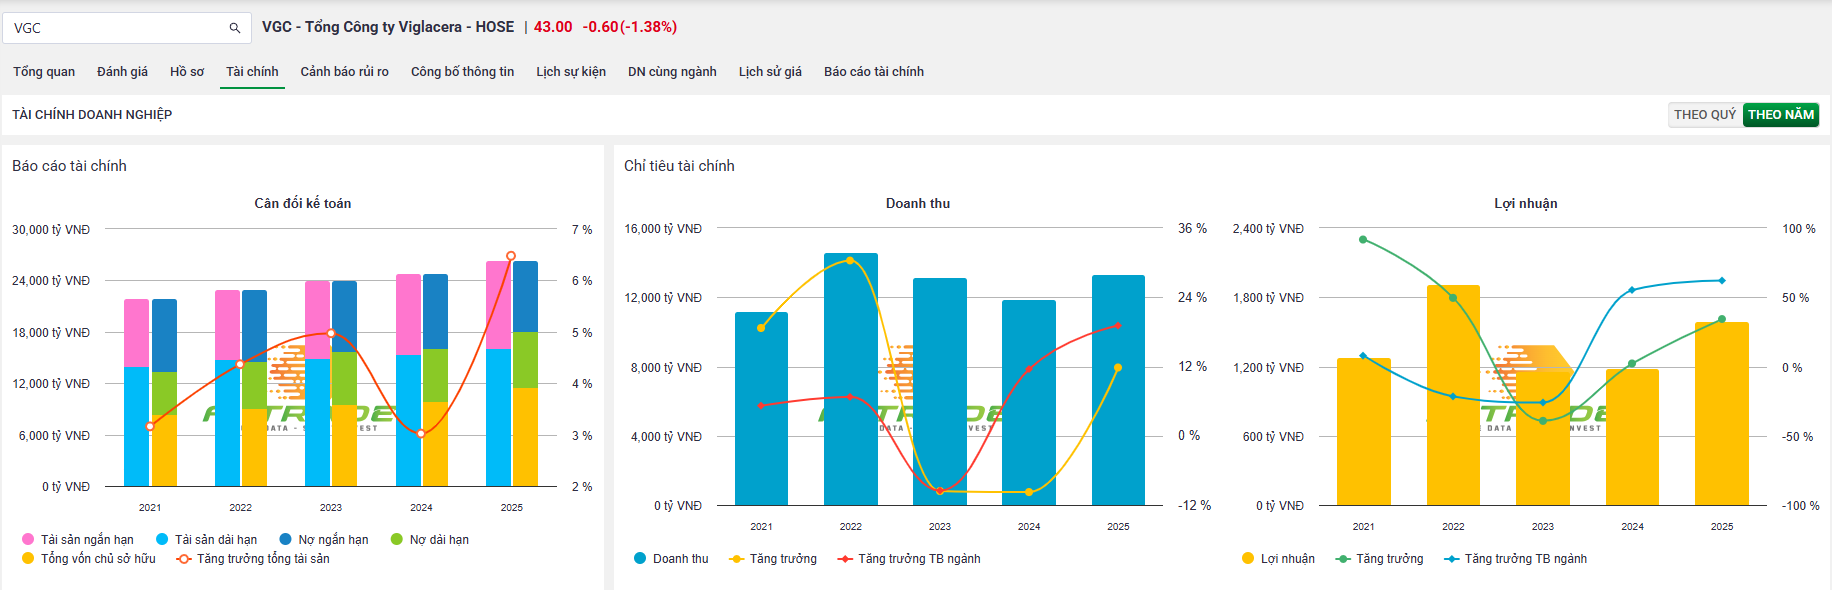Click the 2024 Lợi nhuận bar
The image size is (1832, 590).
(x=1632, y=438)
